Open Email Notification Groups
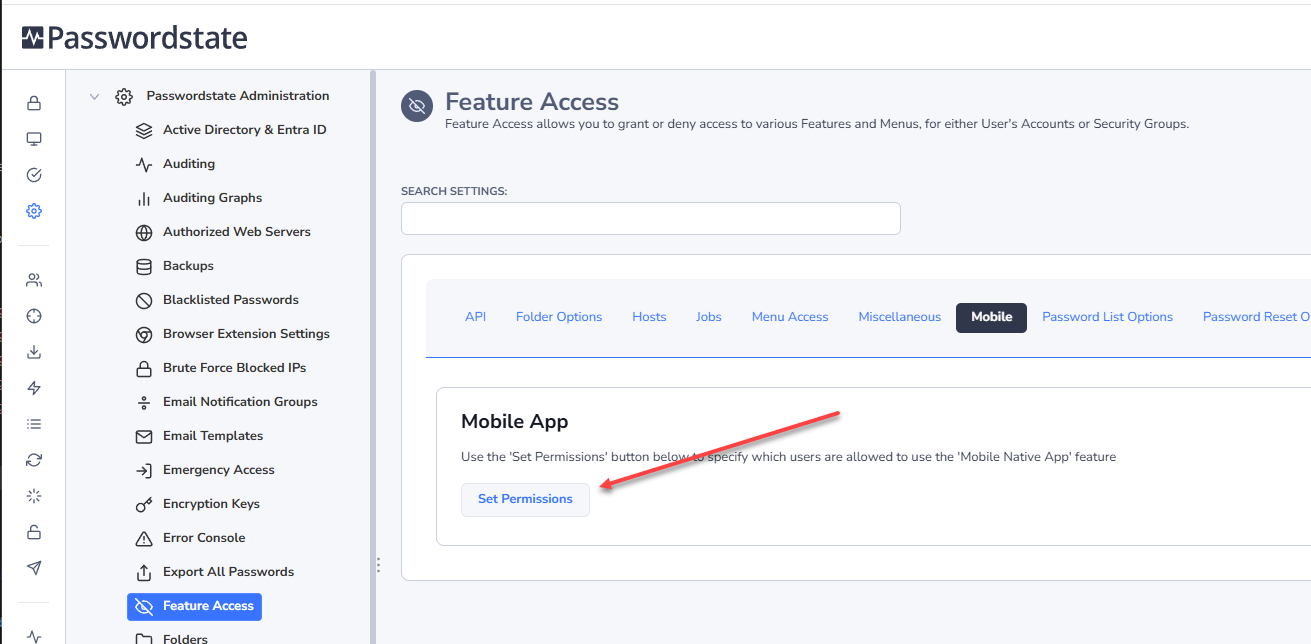This screenshot has width=1311, height=644. (x=241, y=402)
